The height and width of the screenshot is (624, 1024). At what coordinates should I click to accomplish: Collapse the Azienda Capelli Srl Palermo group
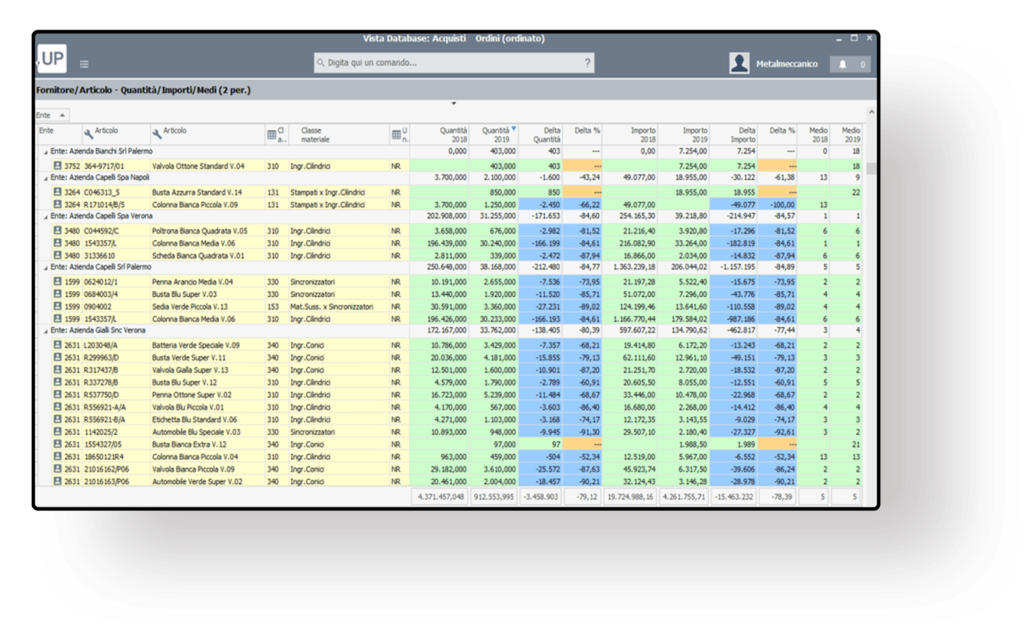[x=43, y=268]
